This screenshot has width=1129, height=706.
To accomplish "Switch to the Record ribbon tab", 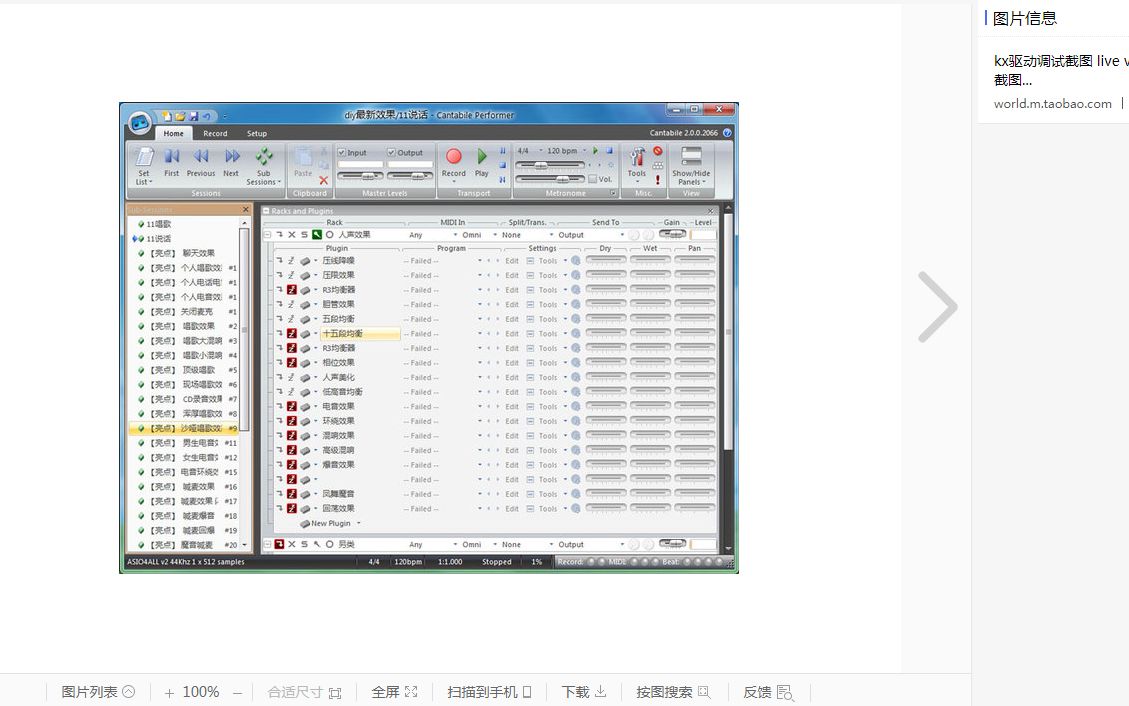I will [x=214, y=133].
